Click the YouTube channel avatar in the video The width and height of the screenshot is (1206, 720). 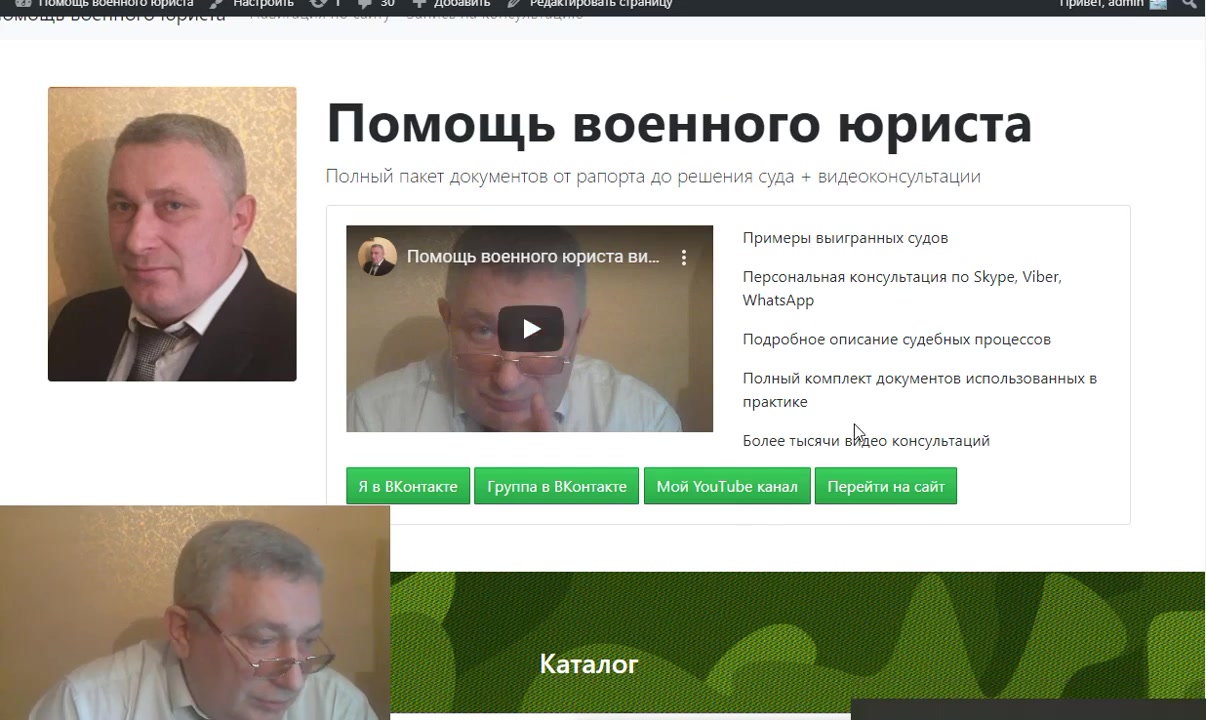click(x=377, y=257)
